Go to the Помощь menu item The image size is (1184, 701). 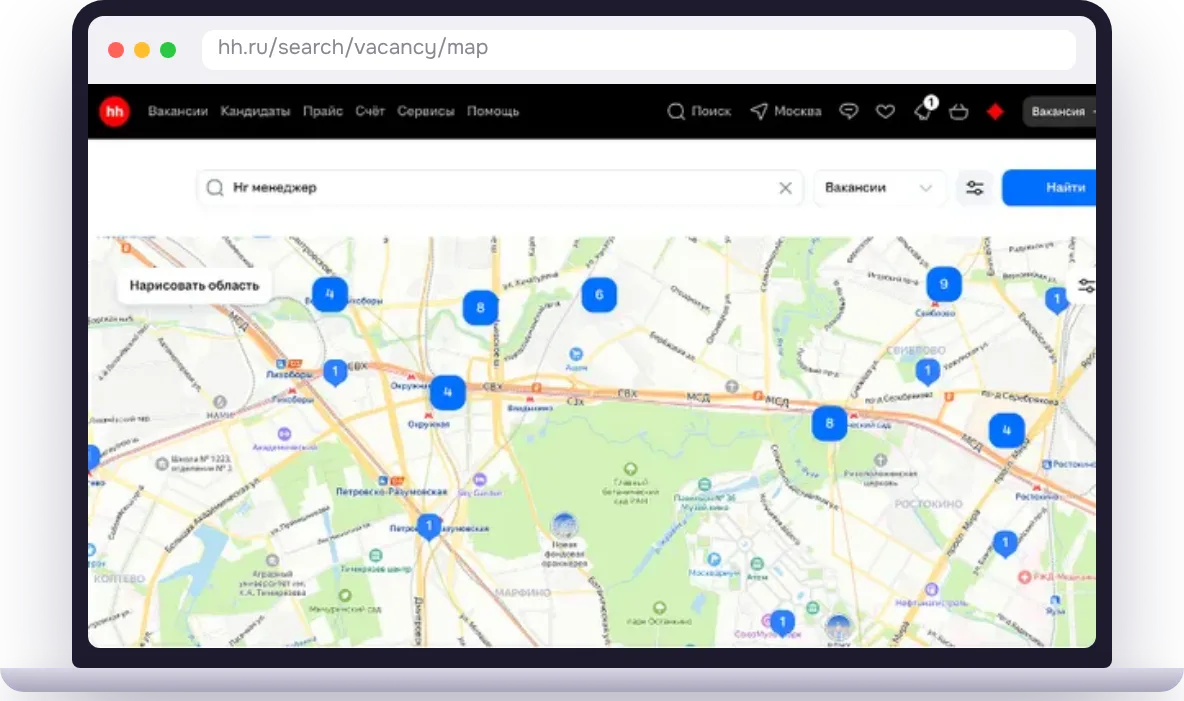493,111
